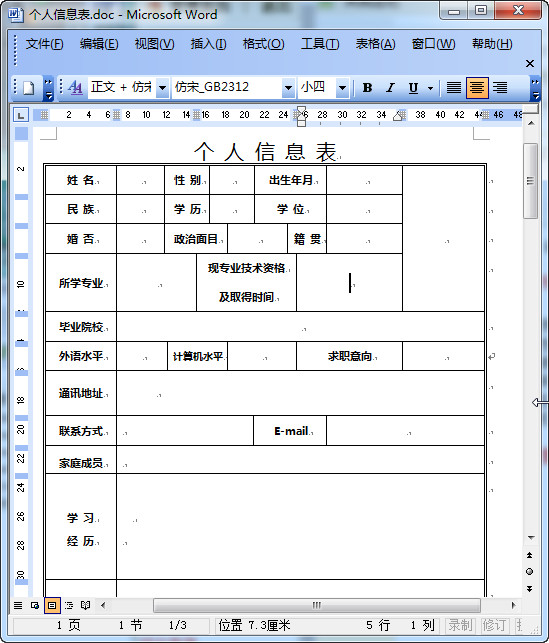Click the 个人信息表 document title
Screen dimensions: 549x643
(x=265, y=151)
